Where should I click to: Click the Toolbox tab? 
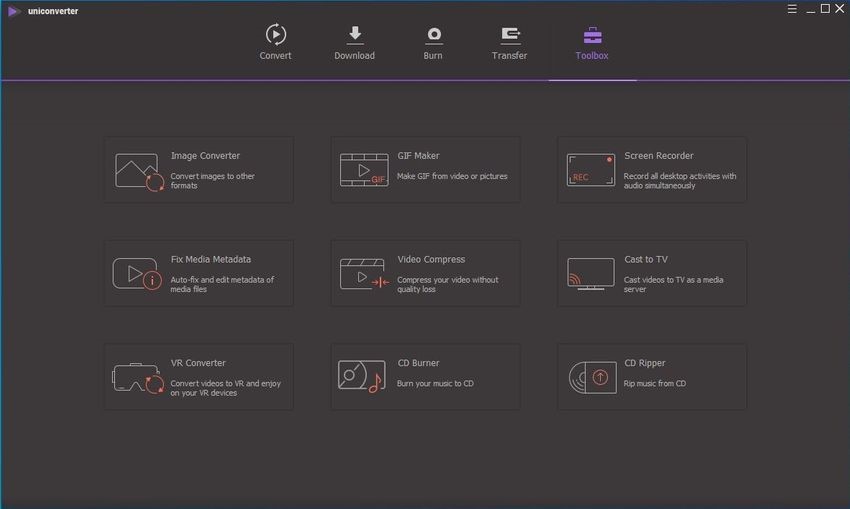(x=592, y=43)
